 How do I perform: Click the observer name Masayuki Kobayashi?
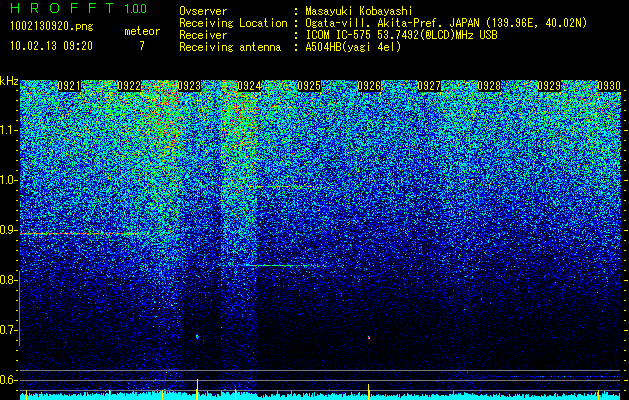[x=359, y=11]
